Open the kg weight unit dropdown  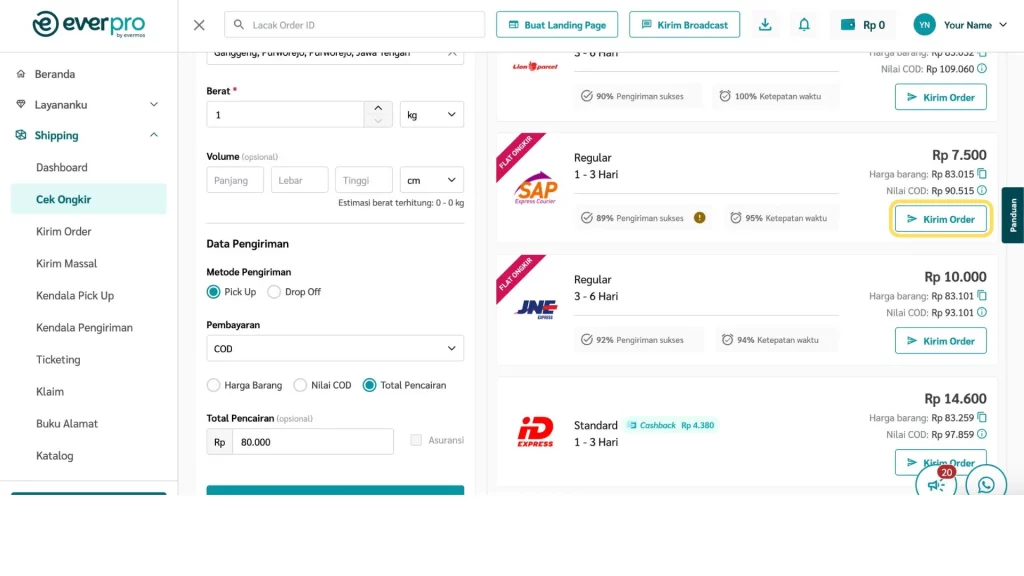[432, 115]
